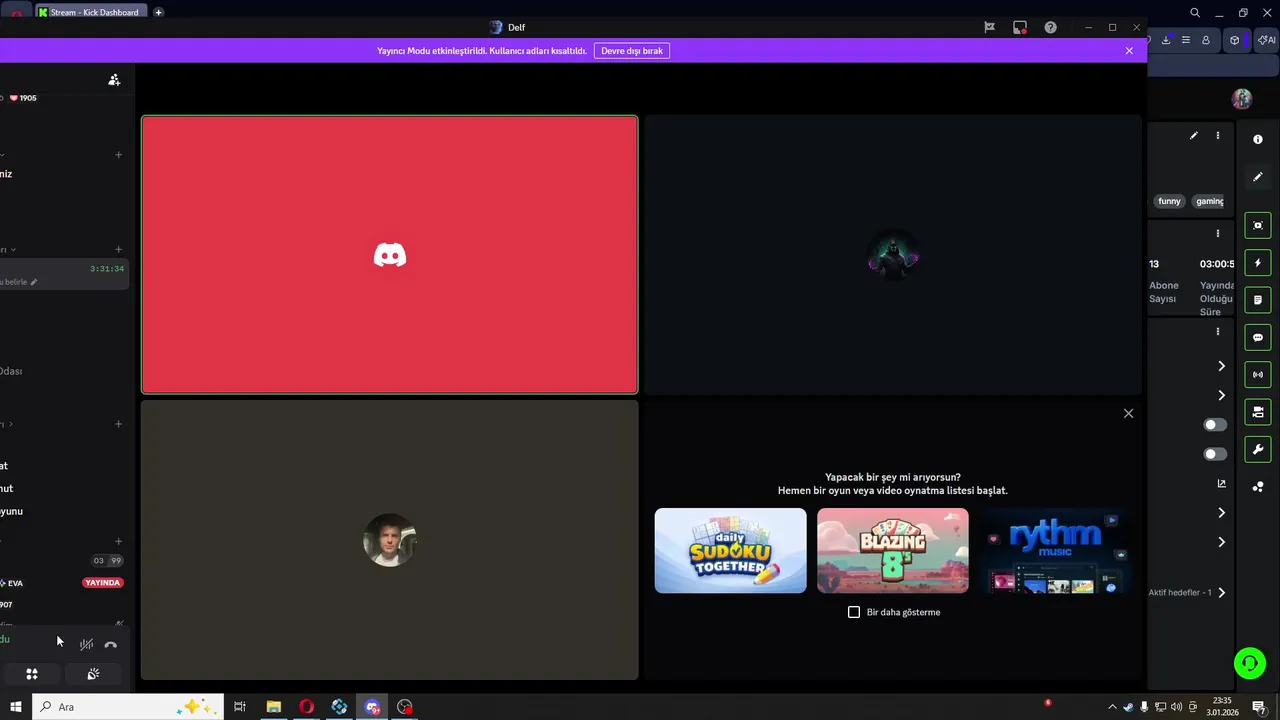Screen dimensions: 1280x720
Task: Expand the chevron row below the pop-out icon
Action: [x=1221, y=513]
